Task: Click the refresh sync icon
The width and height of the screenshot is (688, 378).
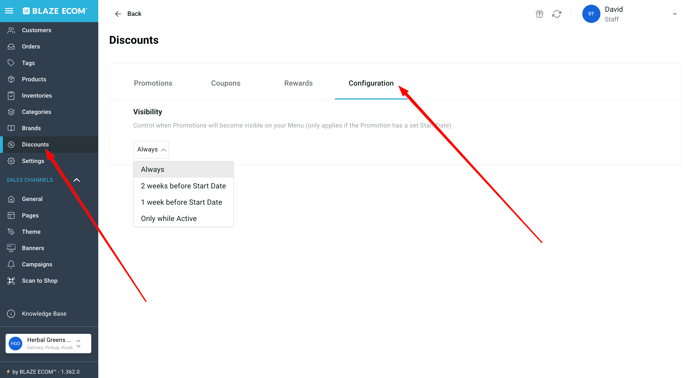Action: [x=556, y=14]
